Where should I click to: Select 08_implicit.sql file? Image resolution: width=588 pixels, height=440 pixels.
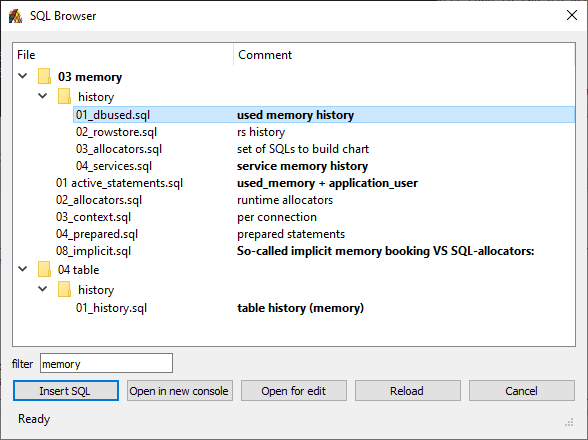pyautogui.click(x=93, y=251)
